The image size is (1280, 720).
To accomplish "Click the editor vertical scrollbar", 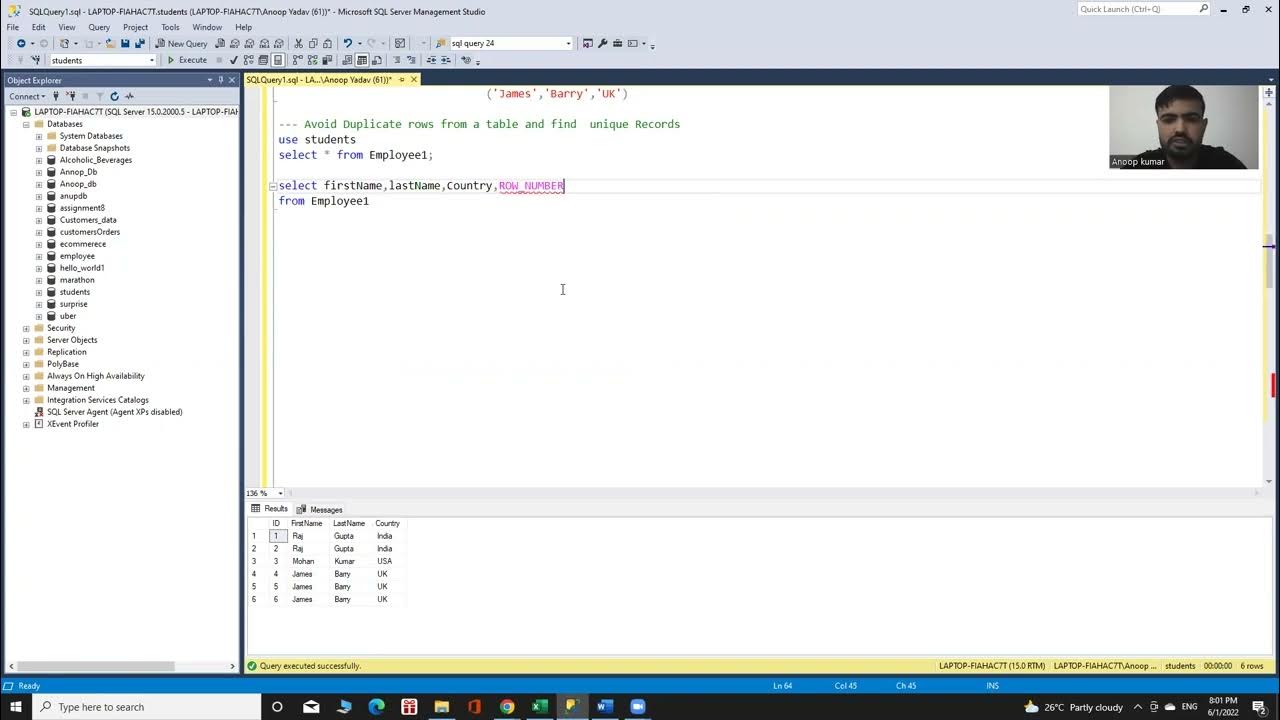I will (1269, 290).
